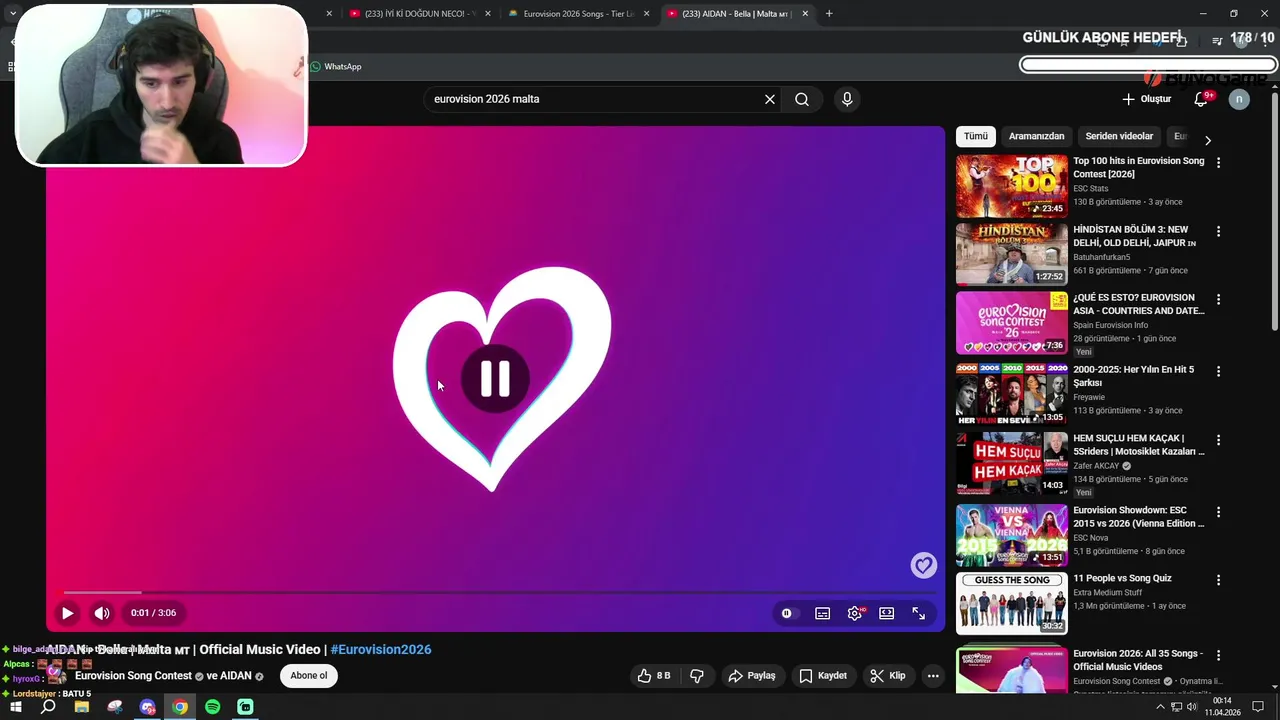Viewport: 1280px width, 720px height.
Task: Open options for HİNDİSTAN BÖLÜM 3 video
Action: point(1218,231)
